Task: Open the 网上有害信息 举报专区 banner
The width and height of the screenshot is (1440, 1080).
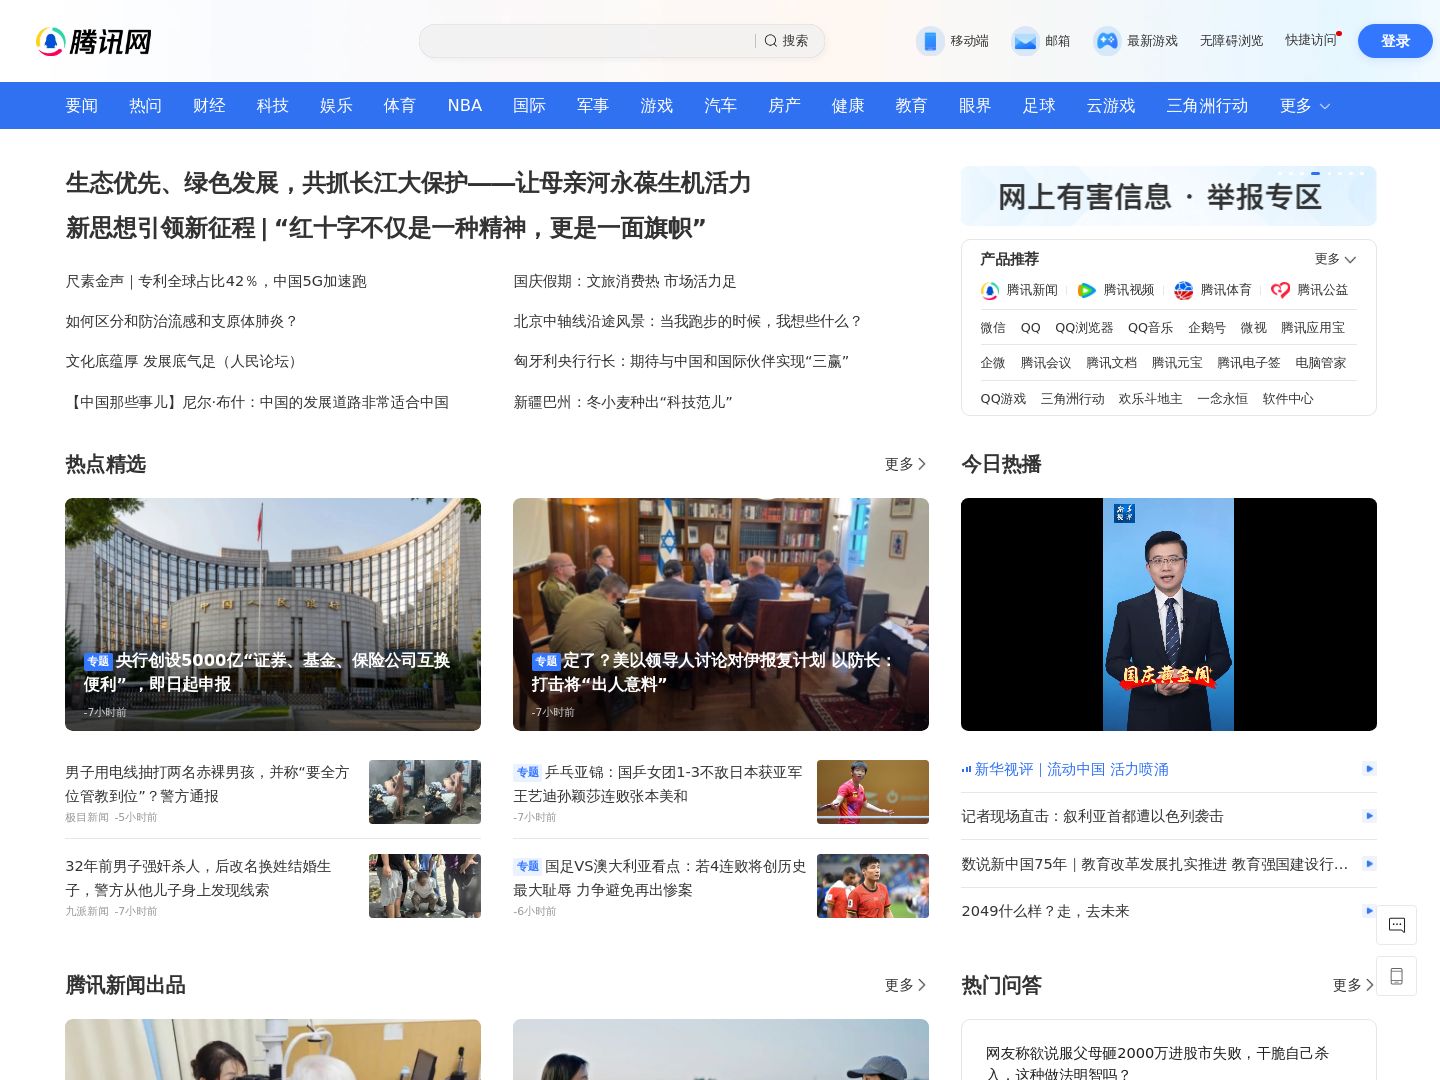Action: [1169, 196]
